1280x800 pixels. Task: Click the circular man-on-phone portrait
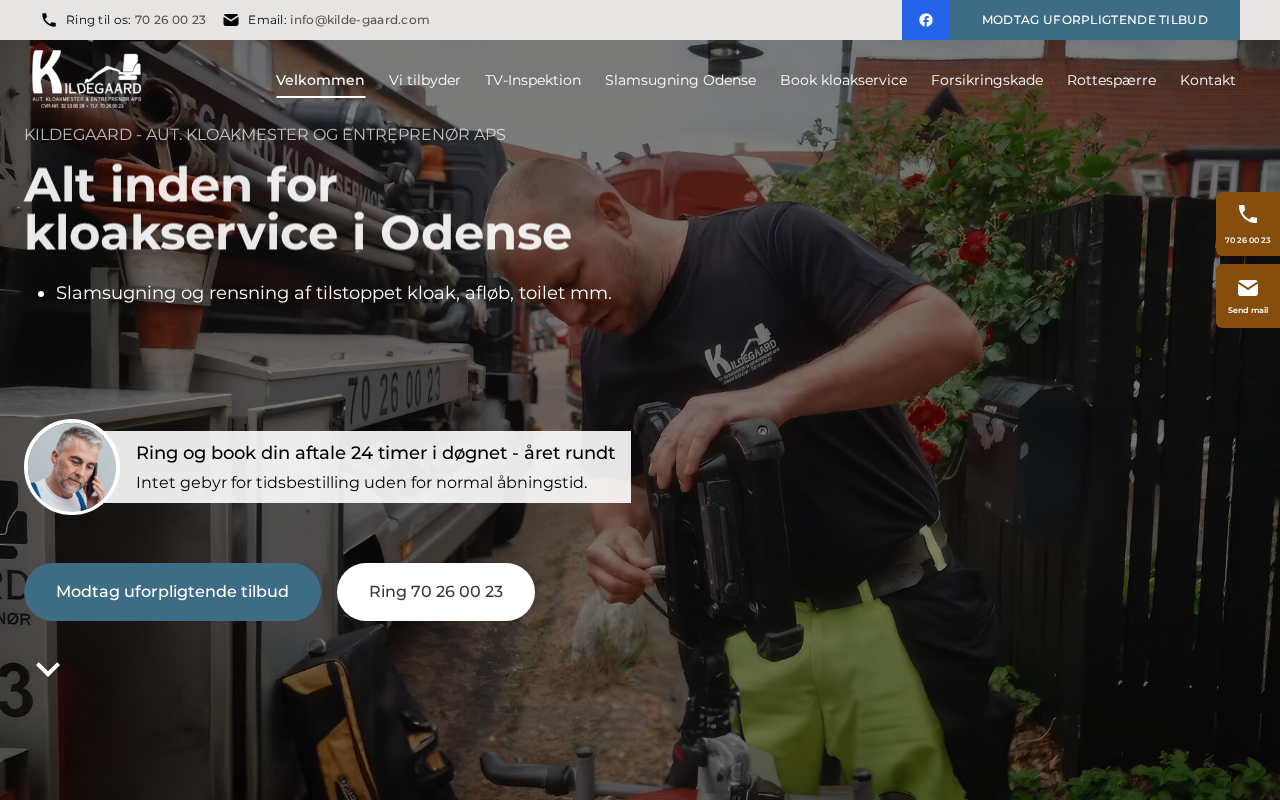point(72,467)
